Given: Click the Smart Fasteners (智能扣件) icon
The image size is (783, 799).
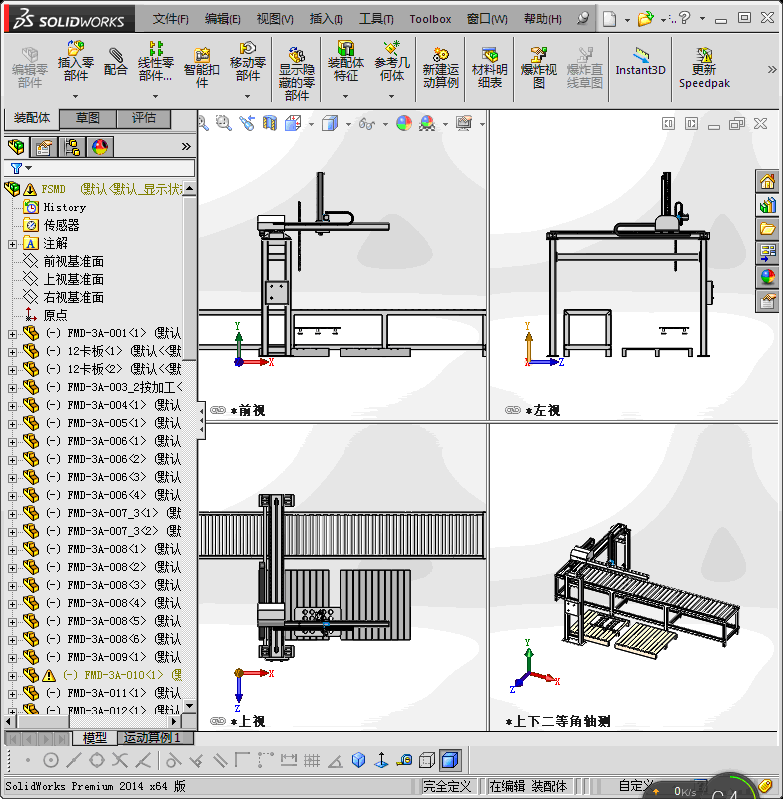Looking at the screenshot, I should point(202,67).
